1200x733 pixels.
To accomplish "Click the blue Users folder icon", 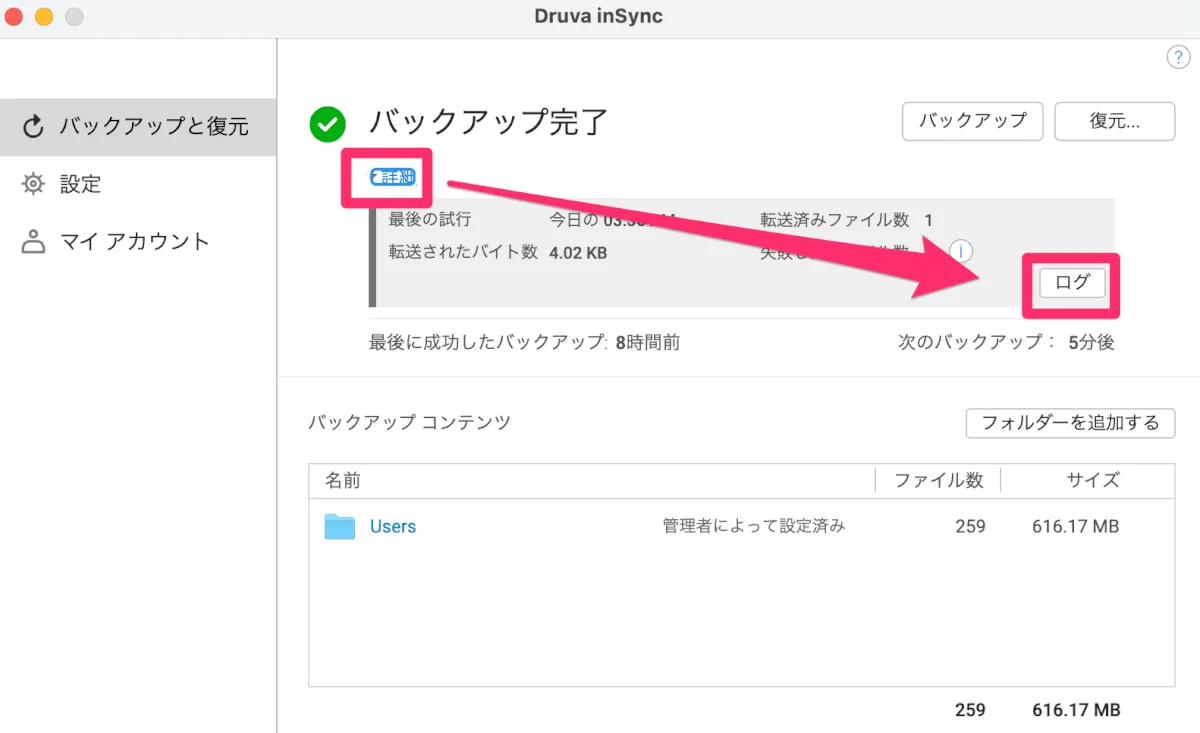I will (x=340, y=527).
